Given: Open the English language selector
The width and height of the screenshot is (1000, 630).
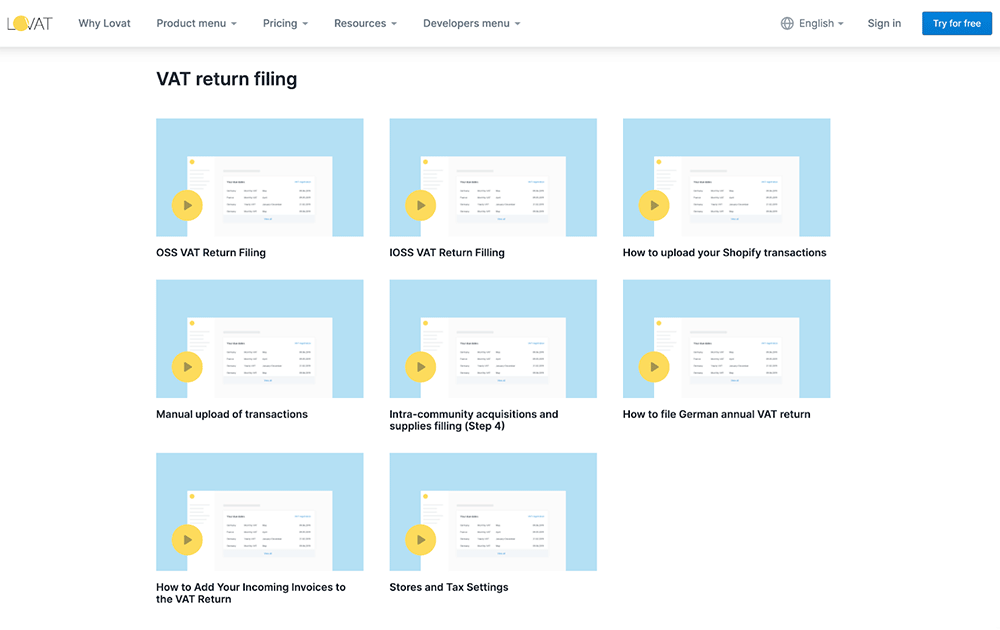Looking at the screenshot, I should 821,23.
